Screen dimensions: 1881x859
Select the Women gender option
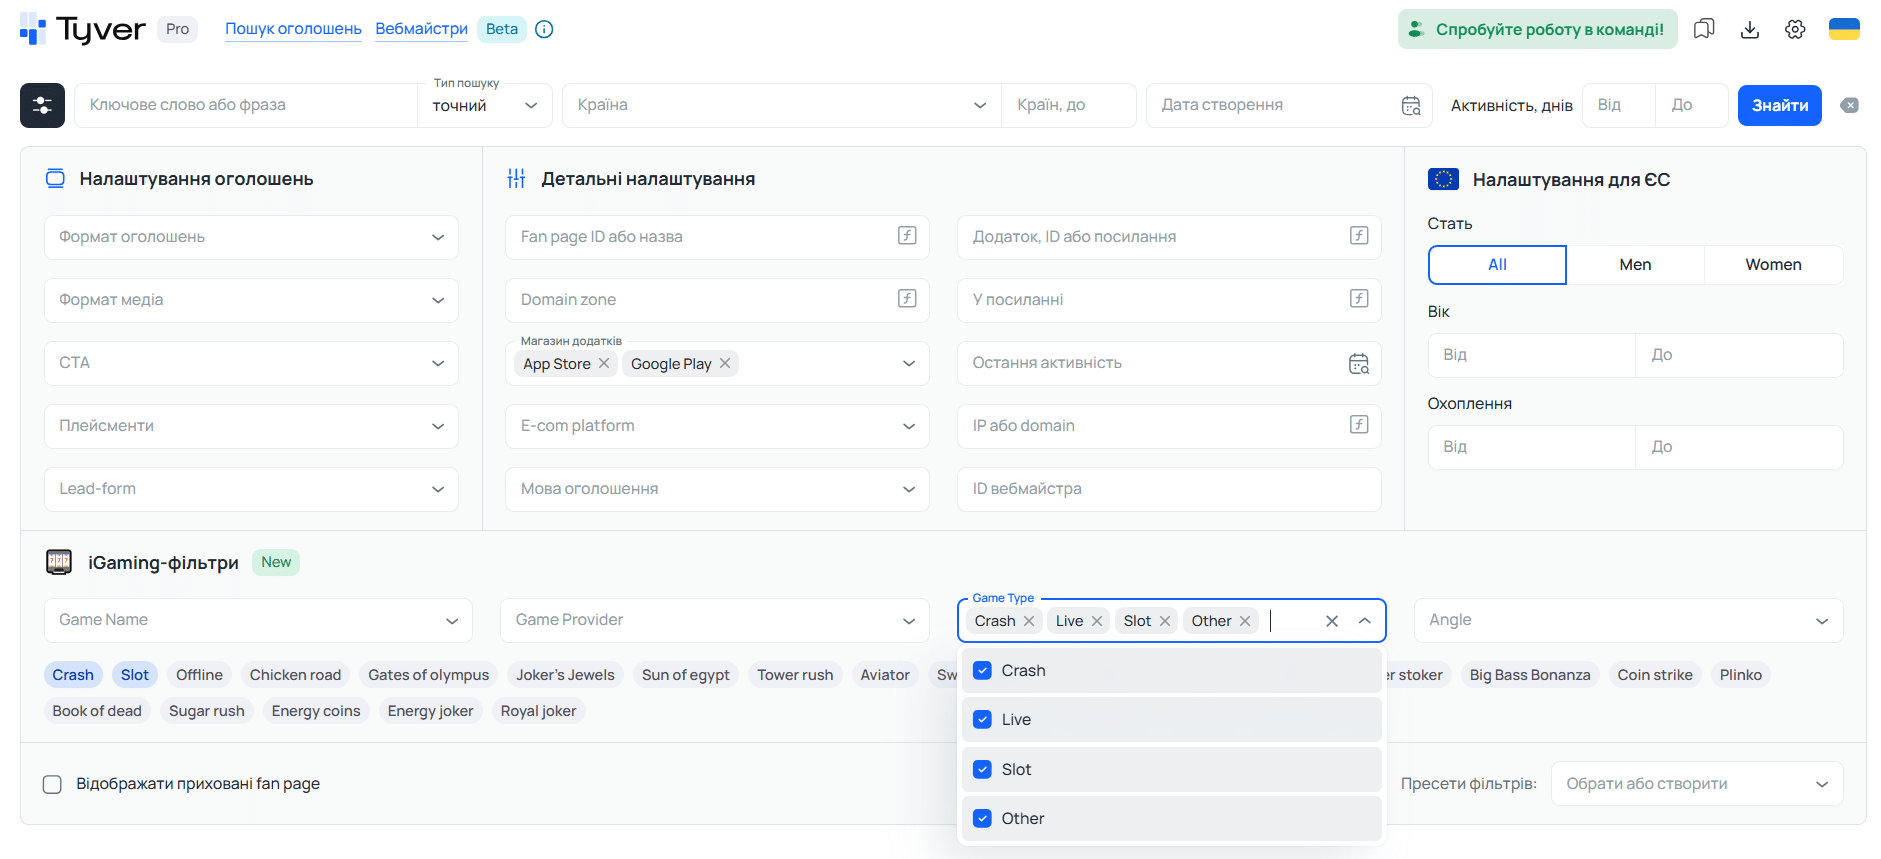1773,265
